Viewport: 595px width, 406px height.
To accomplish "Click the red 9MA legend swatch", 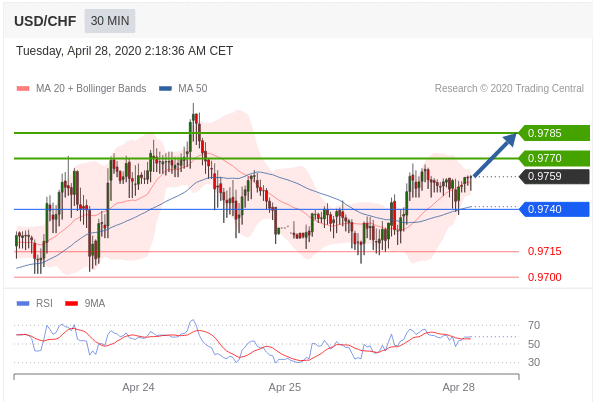I will pyautogui.click(x=71, y=304).
